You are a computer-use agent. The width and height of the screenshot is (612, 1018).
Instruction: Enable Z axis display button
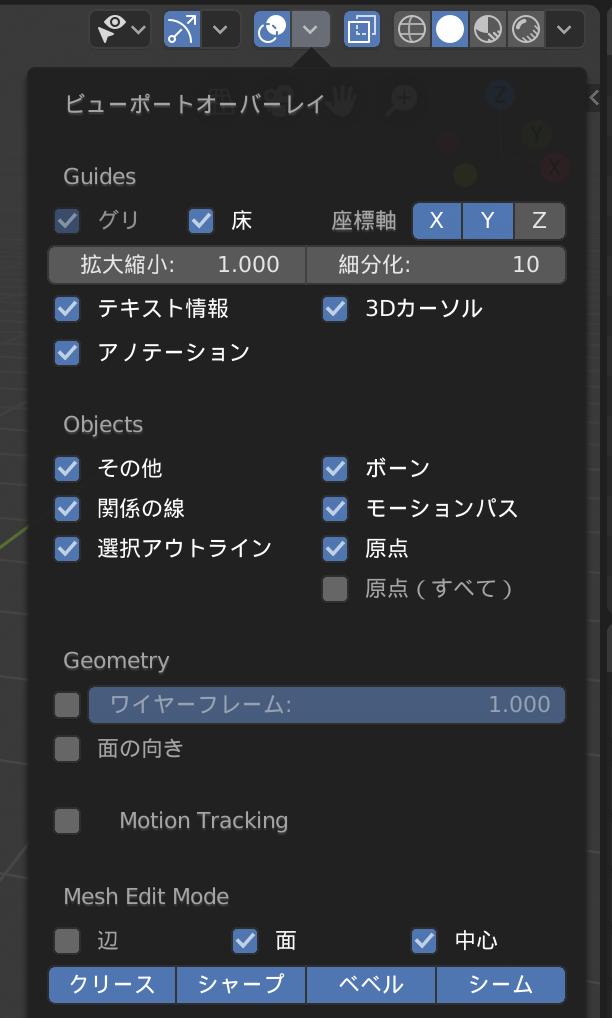(539, 221)
